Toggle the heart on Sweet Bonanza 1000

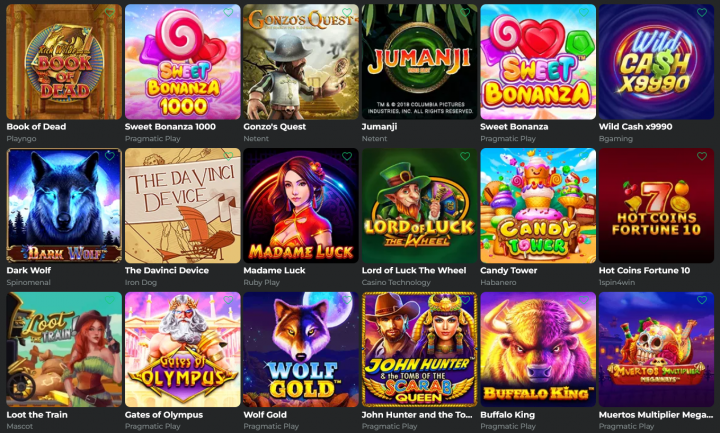tap(228, 13)
